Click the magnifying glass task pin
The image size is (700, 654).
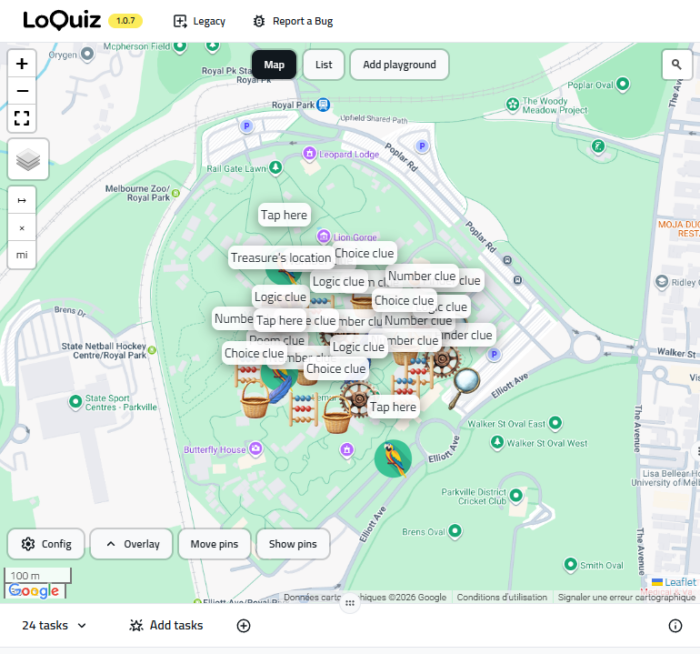[464, 388]
